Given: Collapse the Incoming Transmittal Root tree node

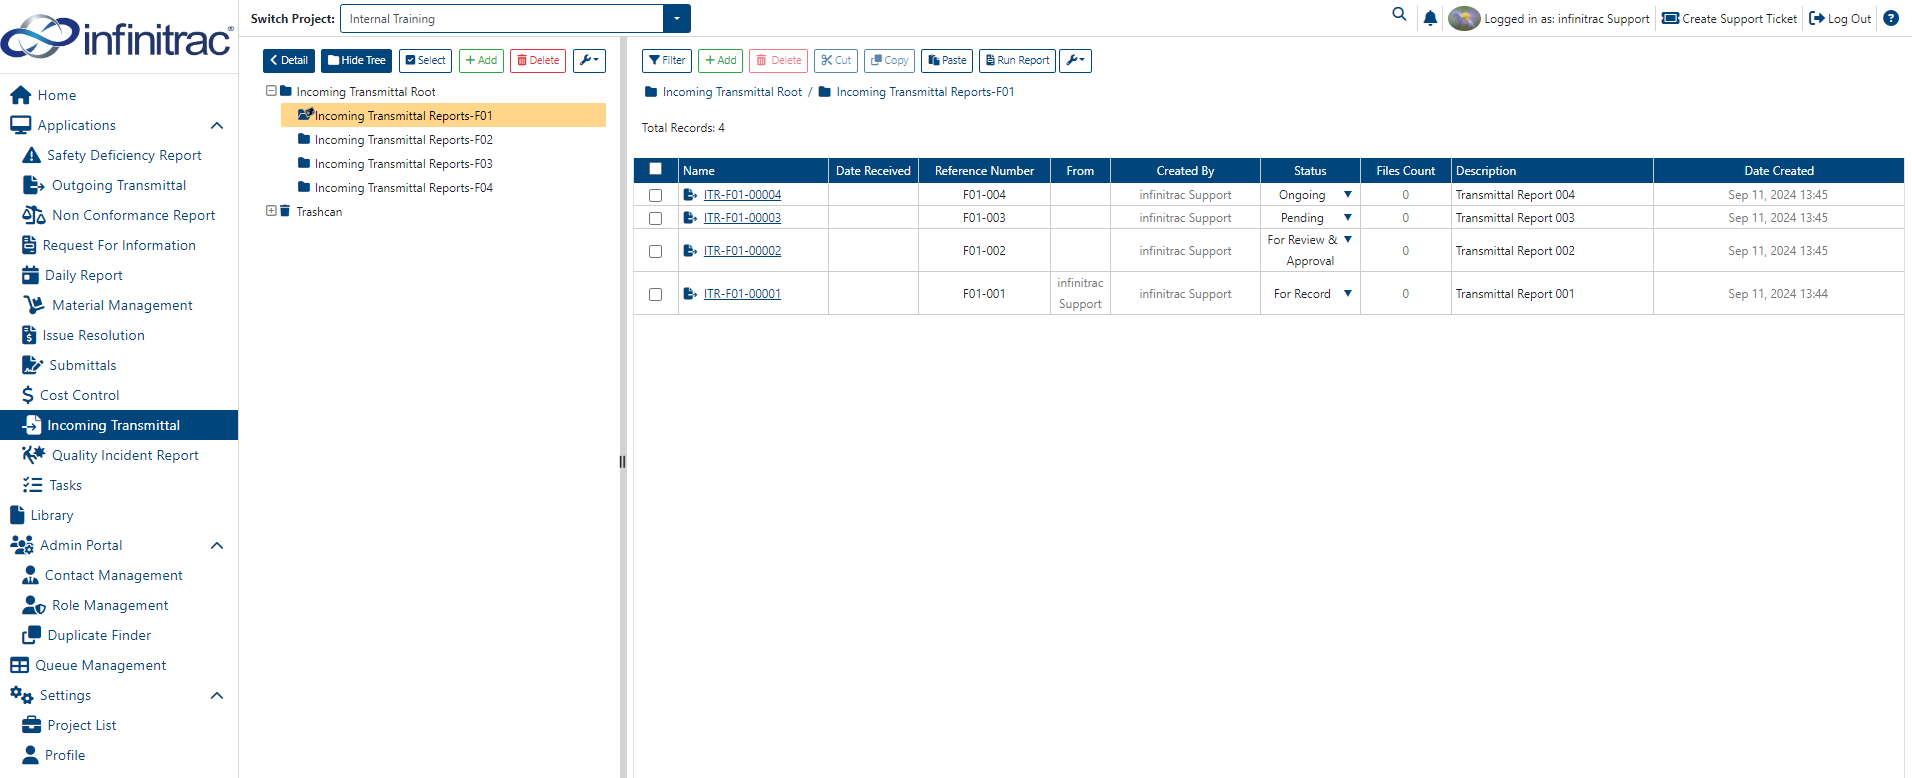Looking at the screenshot, I should click(x=271, y=91).
